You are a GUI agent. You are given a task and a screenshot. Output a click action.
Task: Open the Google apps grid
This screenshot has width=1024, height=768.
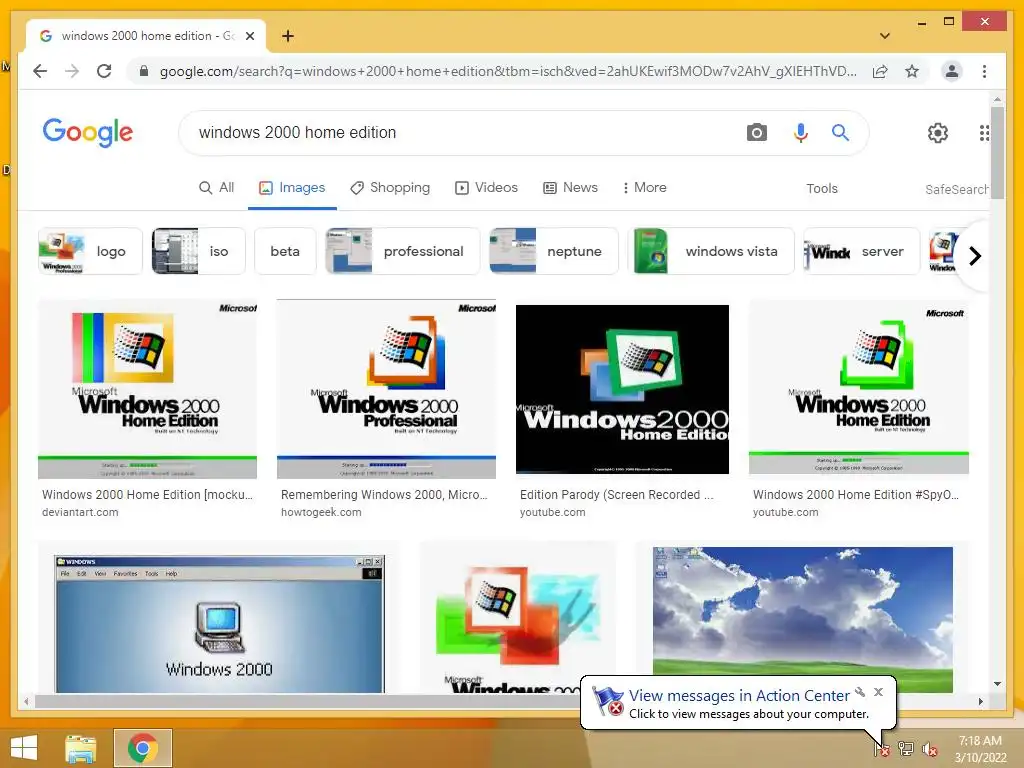(984, 133)
